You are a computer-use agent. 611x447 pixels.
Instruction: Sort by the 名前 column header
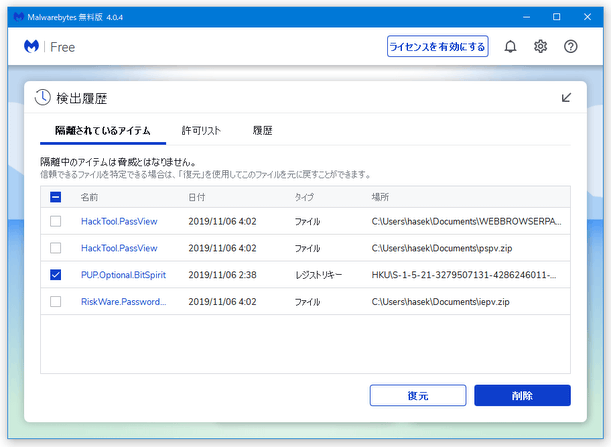[89, 197]
